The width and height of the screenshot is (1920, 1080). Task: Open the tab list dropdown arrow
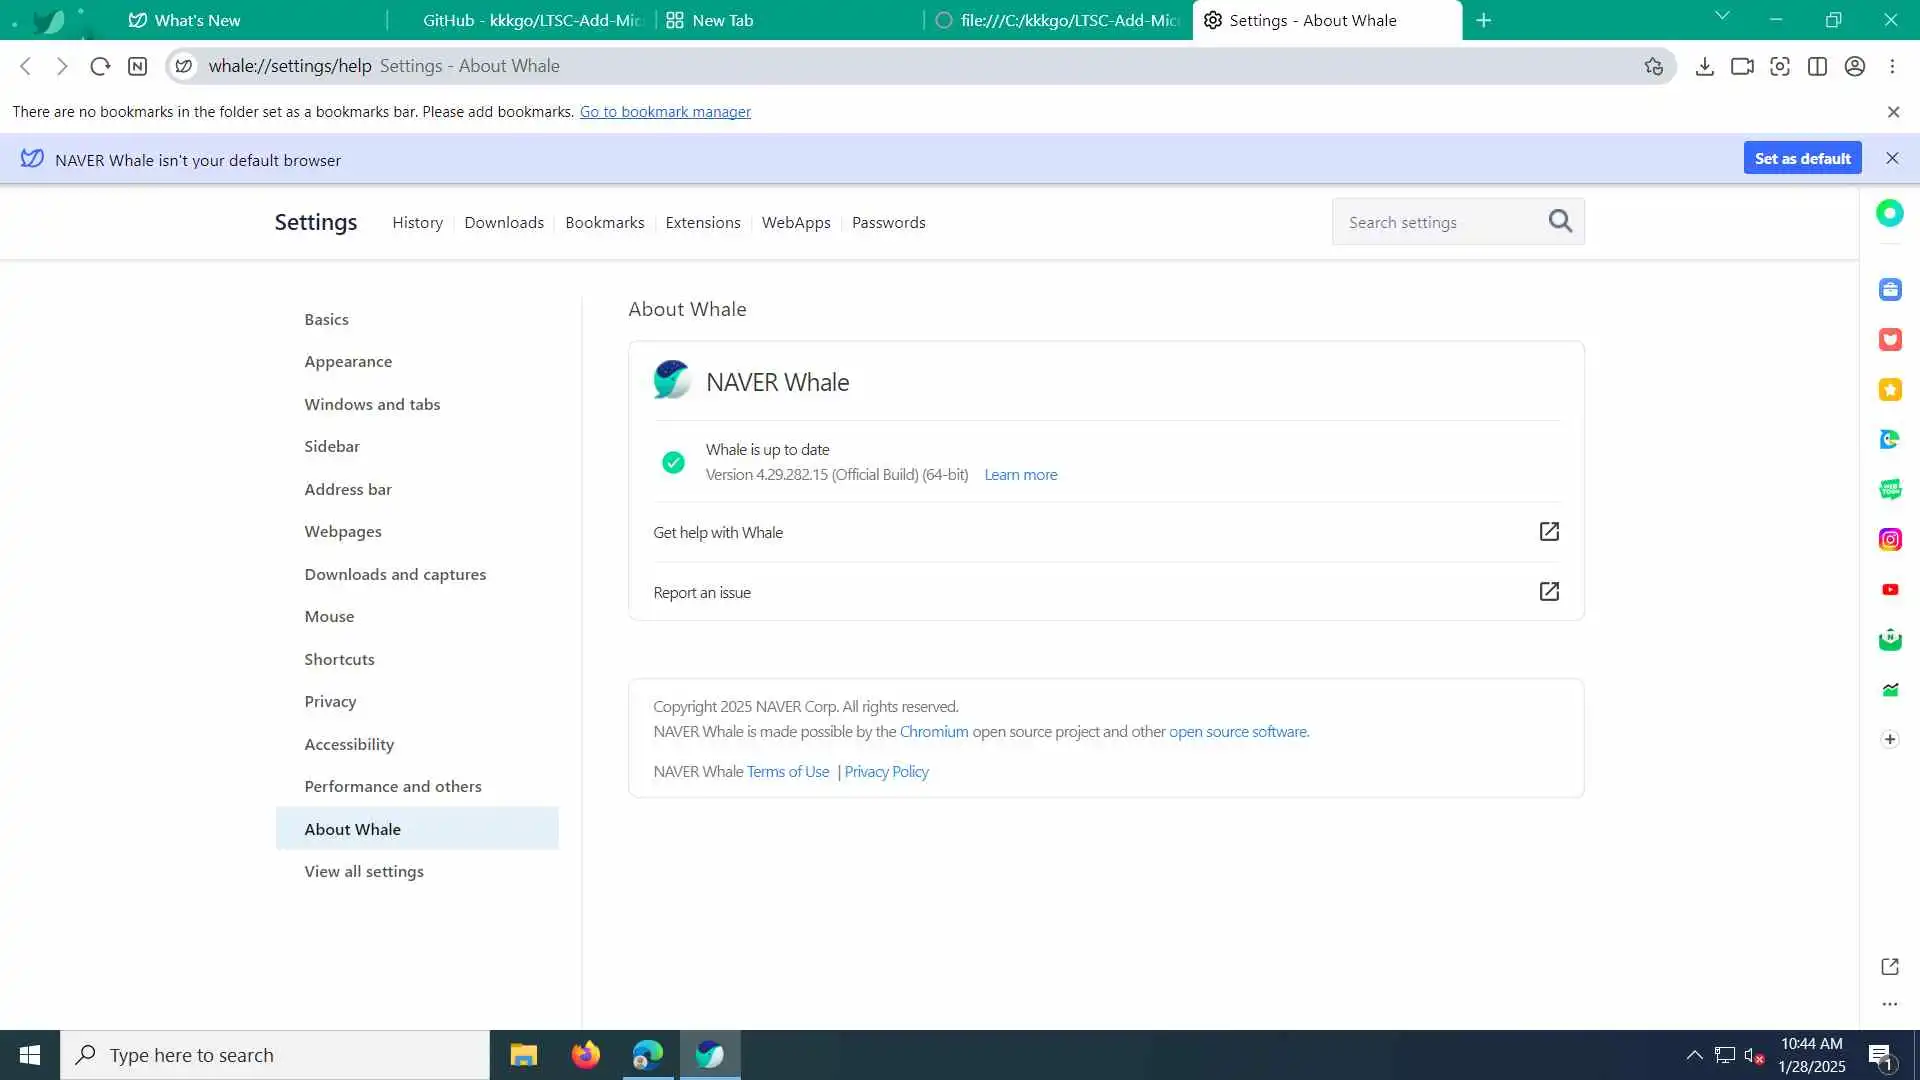point(1722,16)
